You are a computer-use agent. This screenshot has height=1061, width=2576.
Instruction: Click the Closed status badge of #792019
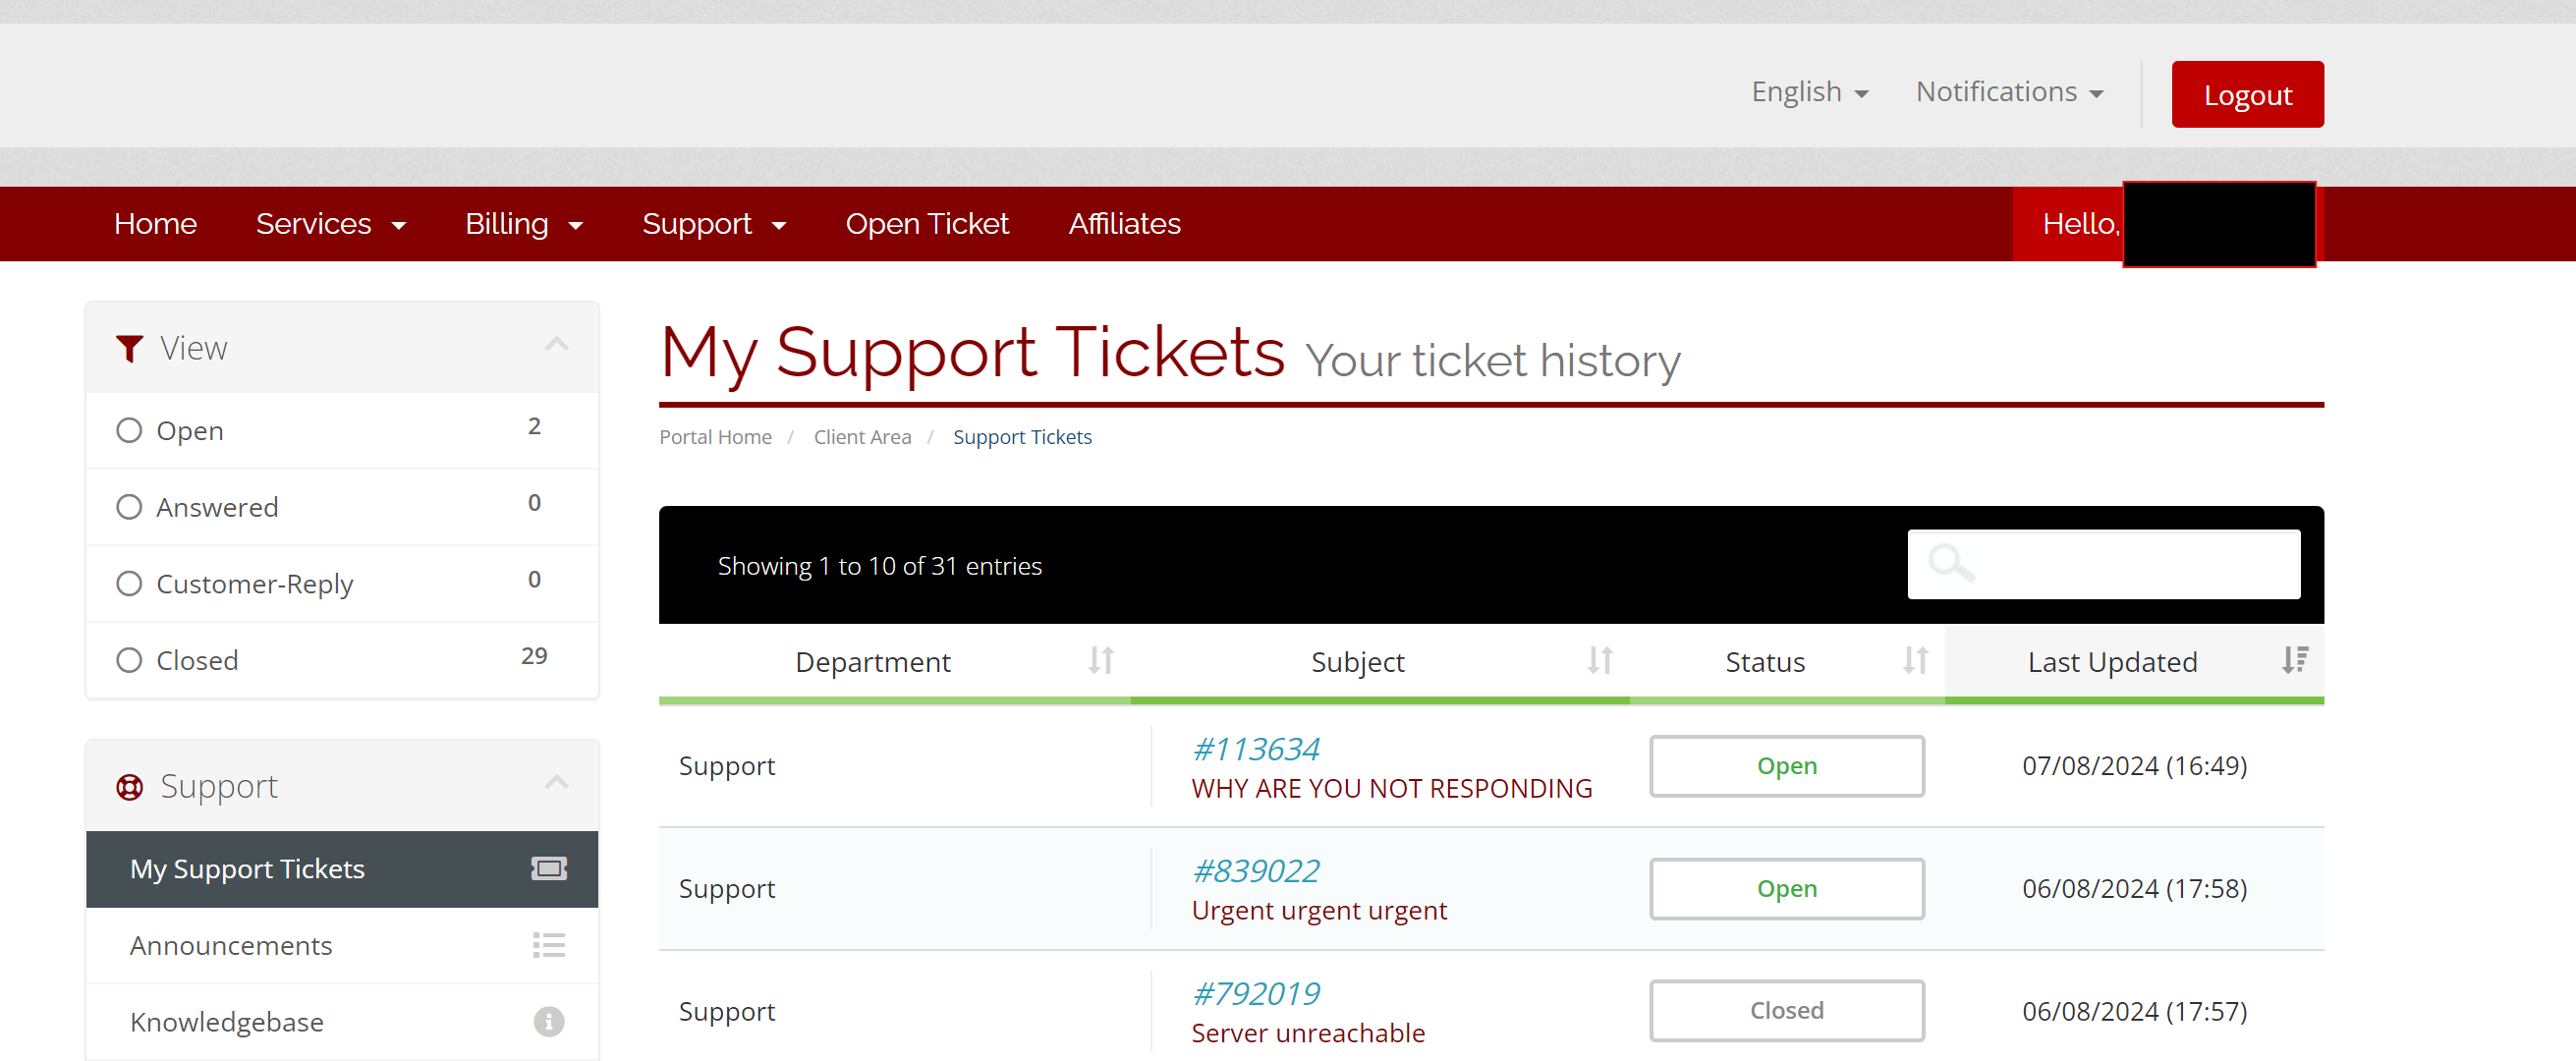coord(1787,1011)
